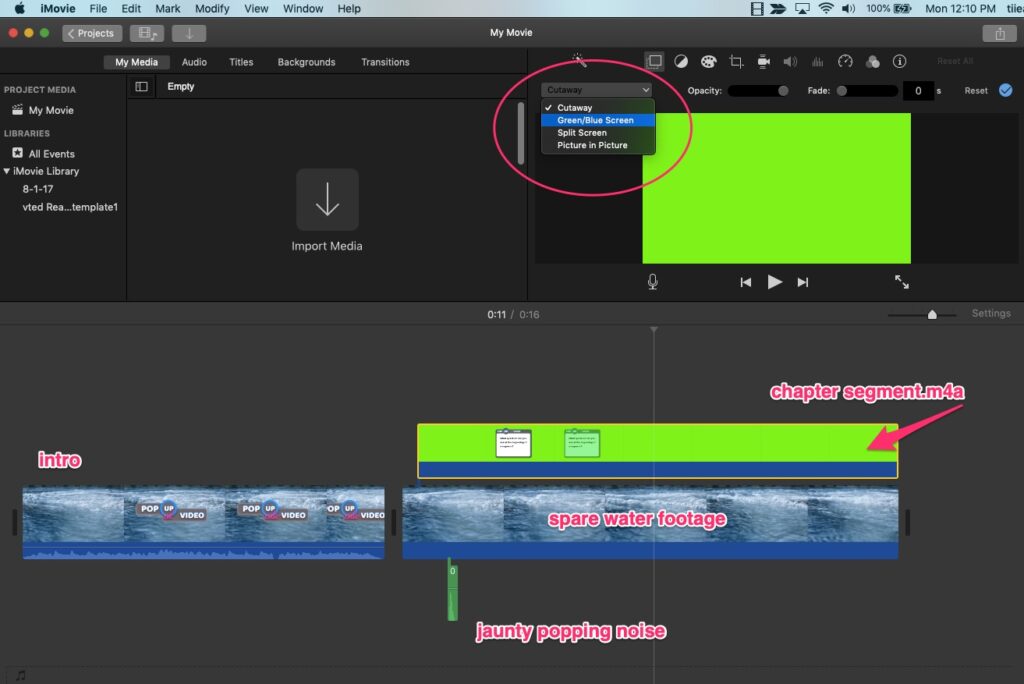Select the My Movie project media
The width and height of the screenshot is (1024, 684).
pos(50,110)
